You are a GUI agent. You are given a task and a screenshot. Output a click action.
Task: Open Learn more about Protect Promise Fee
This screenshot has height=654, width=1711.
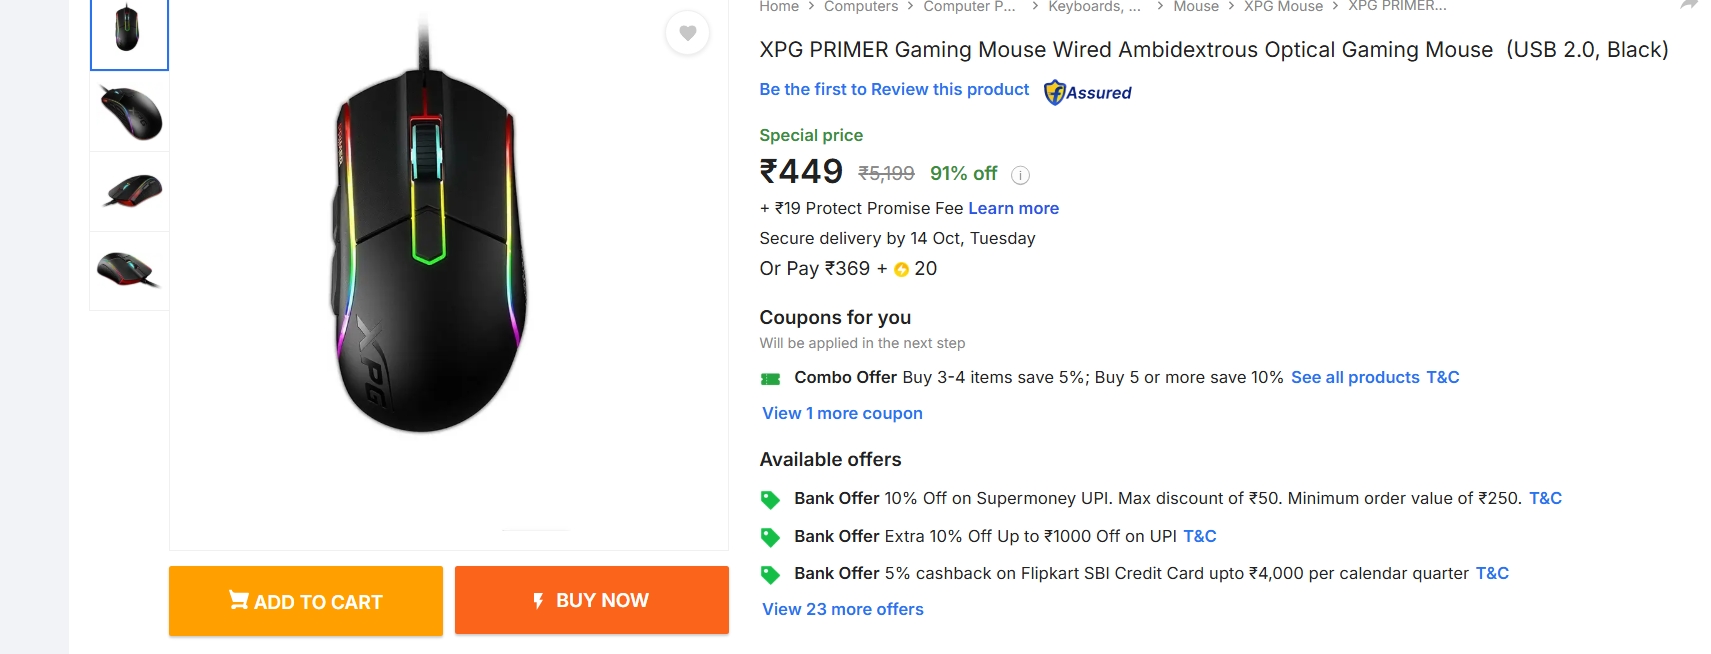[1013, 208]
